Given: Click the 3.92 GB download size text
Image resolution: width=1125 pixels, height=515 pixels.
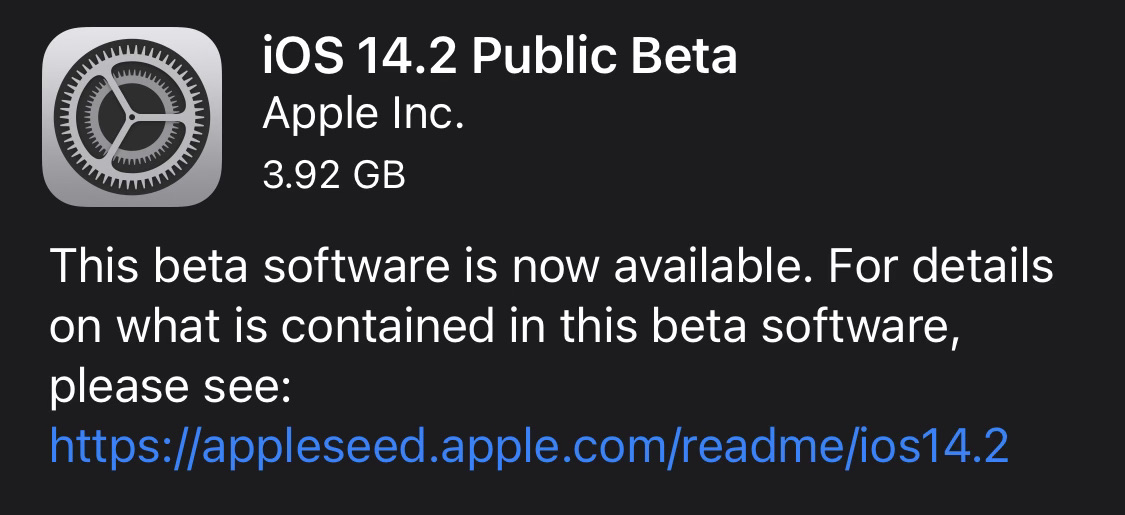Looking at the screenshot, I should click(334, 174).
